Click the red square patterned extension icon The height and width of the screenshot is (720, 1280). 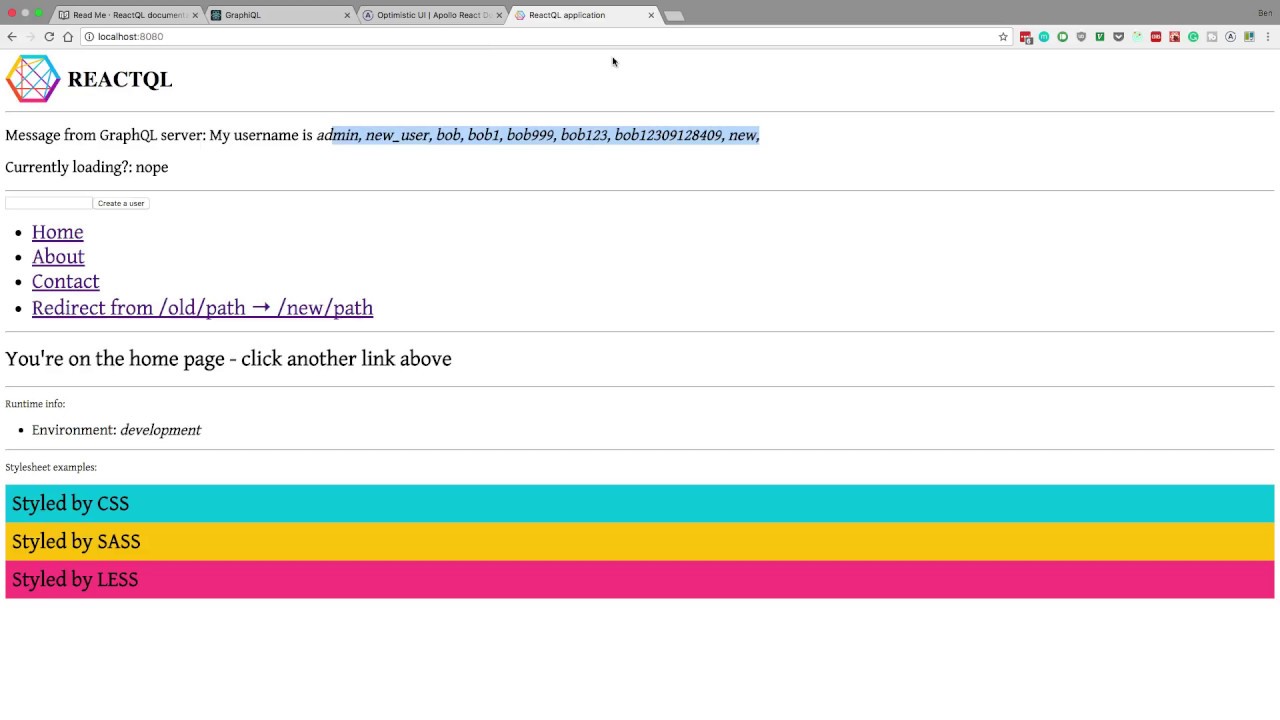(1174, 37)
